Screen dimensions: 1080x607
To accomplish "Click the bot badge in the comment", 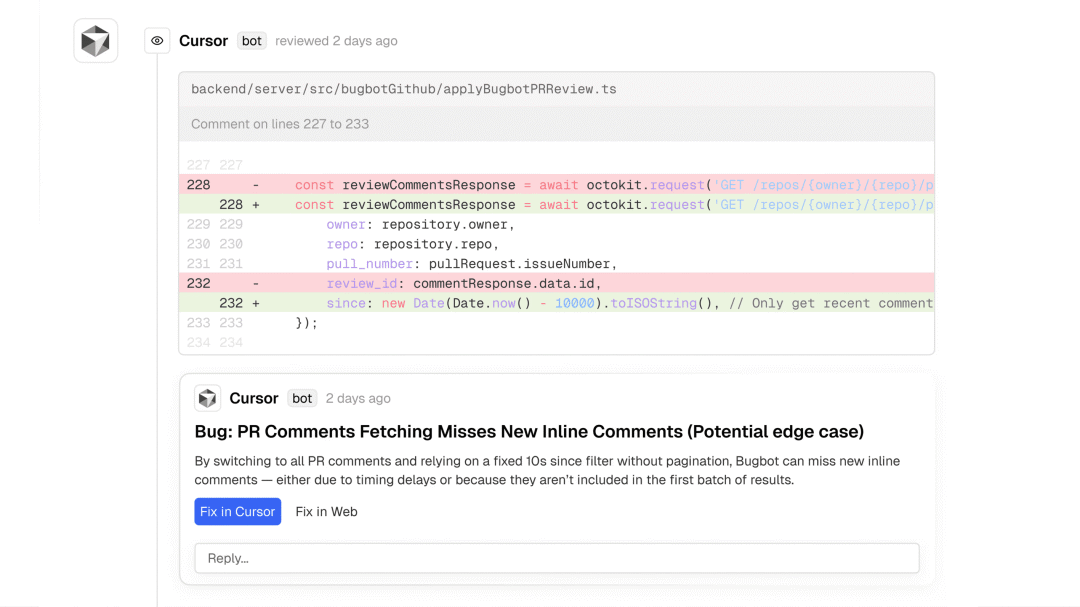I will [302, 398].
